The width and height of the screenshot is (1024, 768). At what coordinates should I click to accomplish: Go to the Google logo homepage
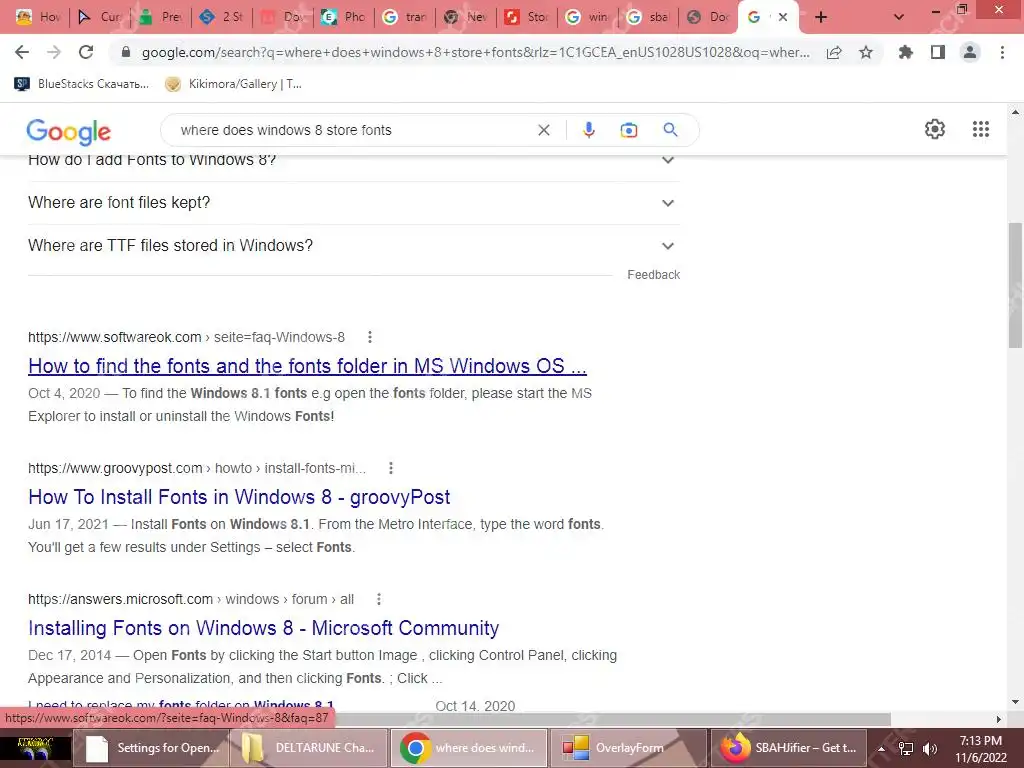[69, 132]
